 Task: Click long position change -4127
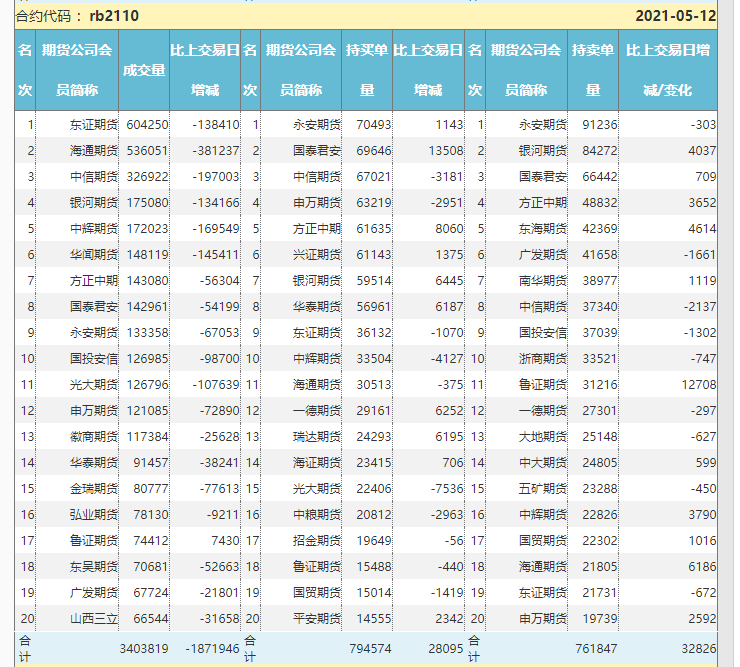point(447,358)
